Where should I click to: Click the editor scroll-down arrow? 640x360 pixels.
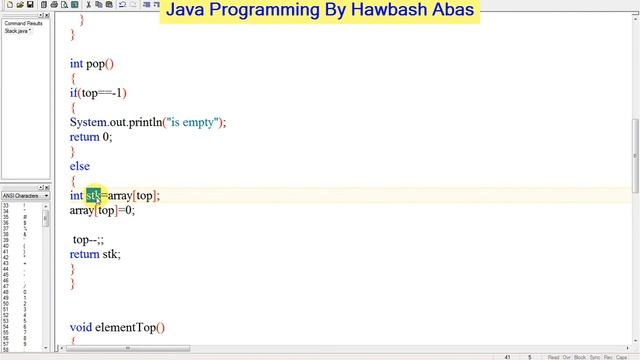tap(635, 341)
